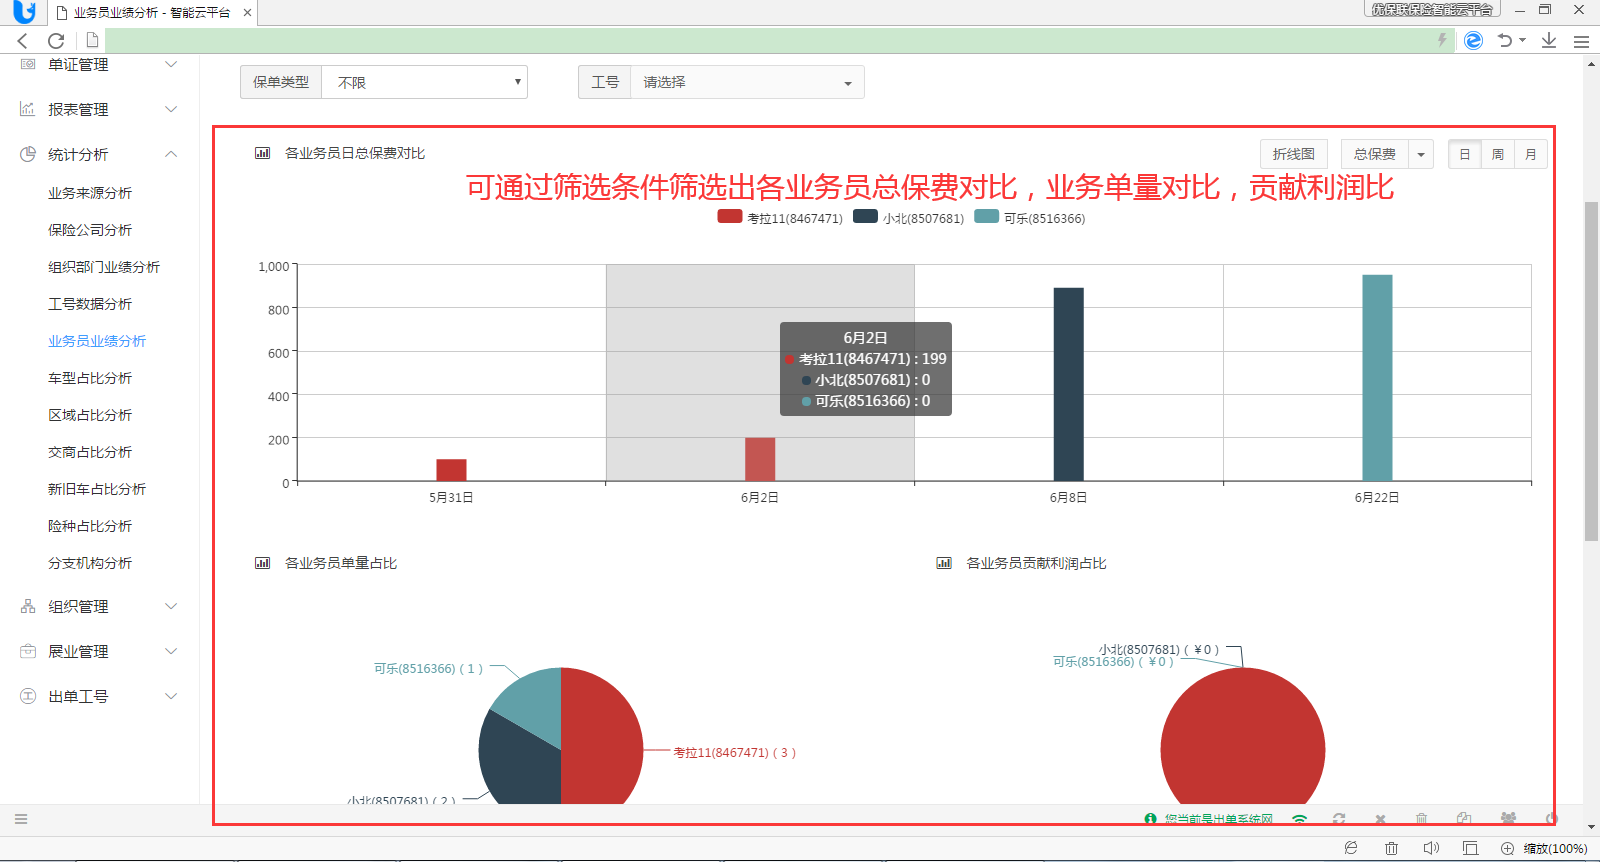
Task: Click the 总保费 button
Action: [x=1375, y=154]
